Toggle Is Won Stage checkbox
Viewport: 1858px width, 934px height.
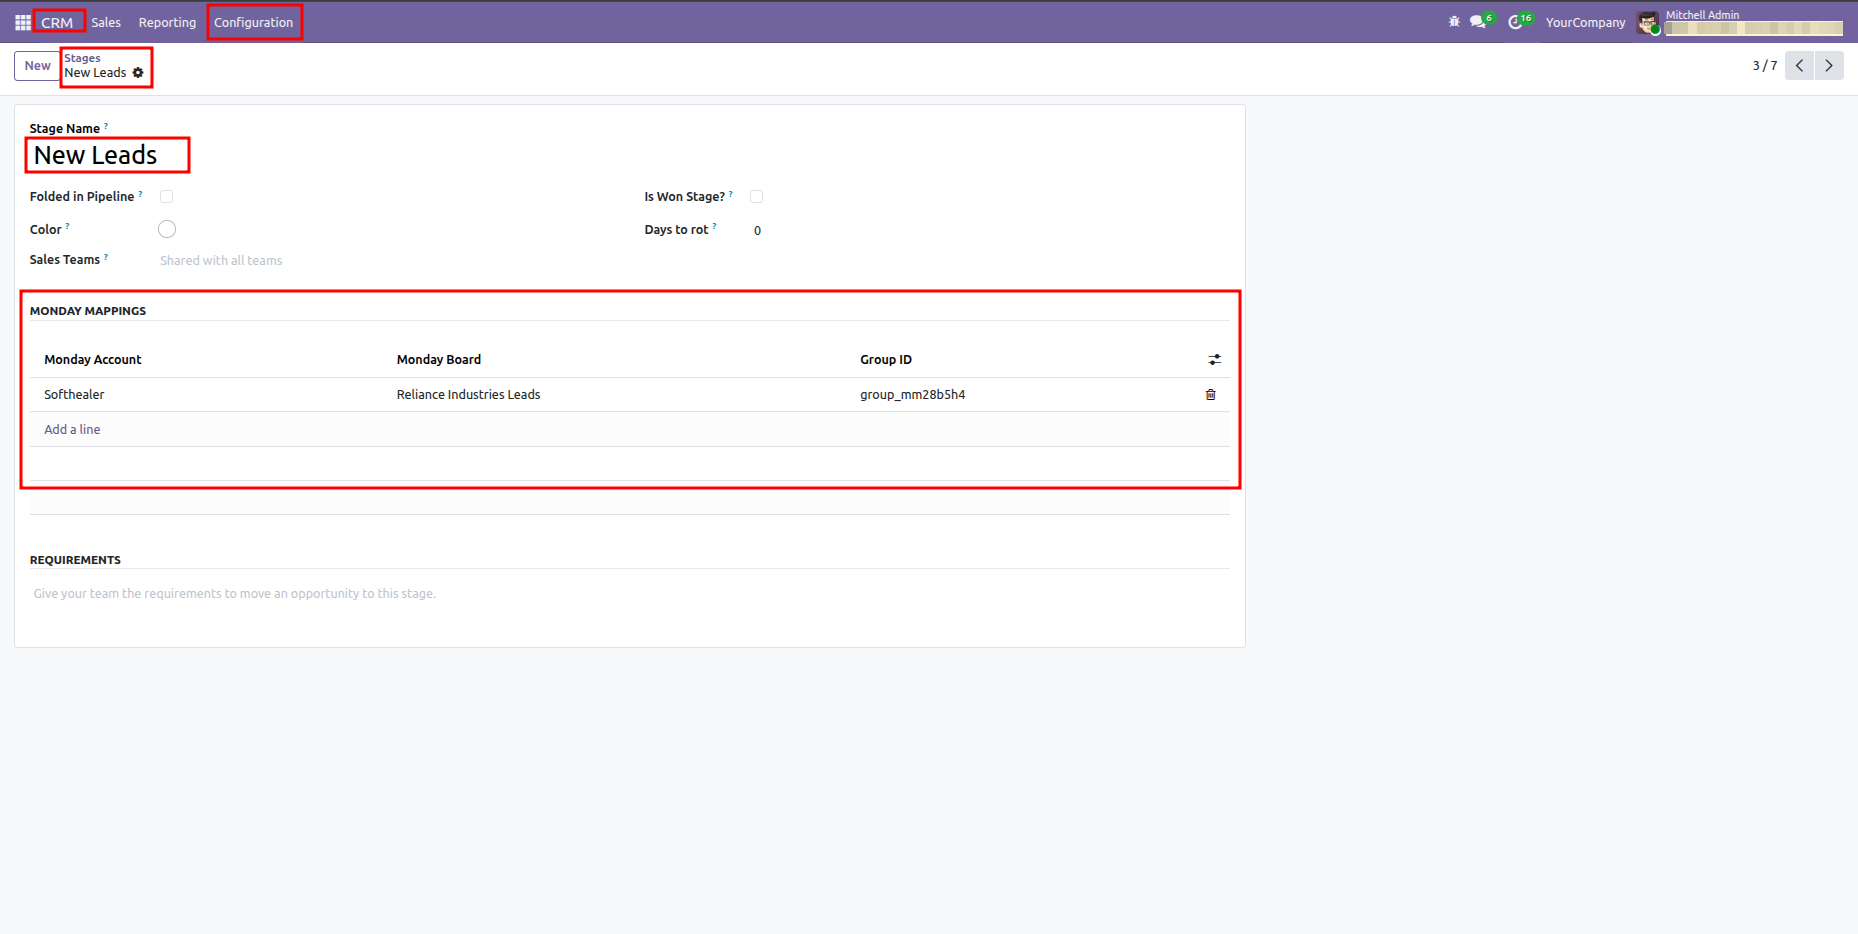[757, 197]
